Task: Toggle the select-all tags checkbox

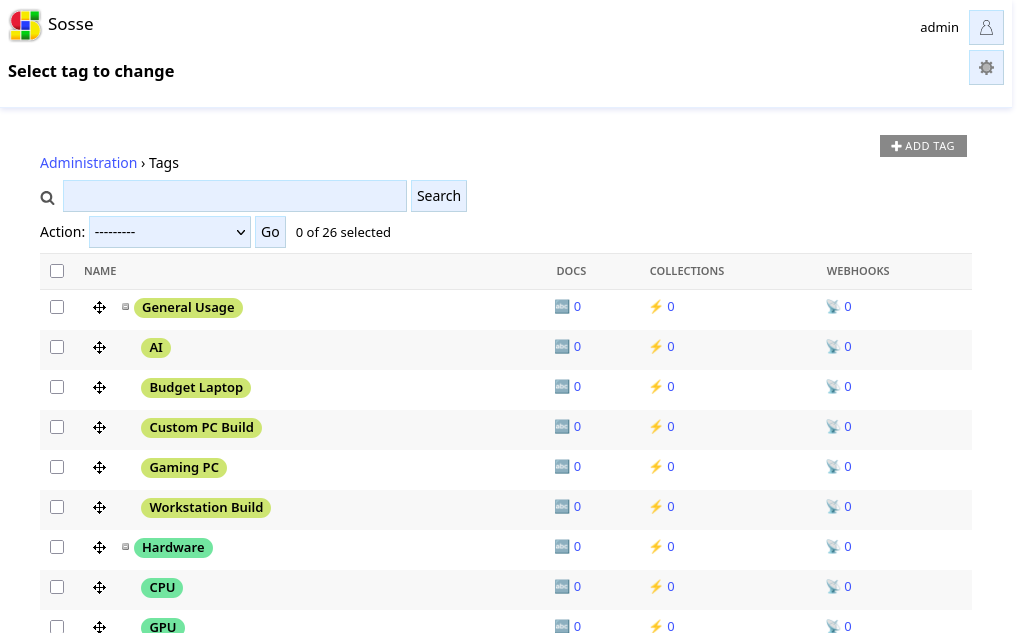Action: click(57, 271)
